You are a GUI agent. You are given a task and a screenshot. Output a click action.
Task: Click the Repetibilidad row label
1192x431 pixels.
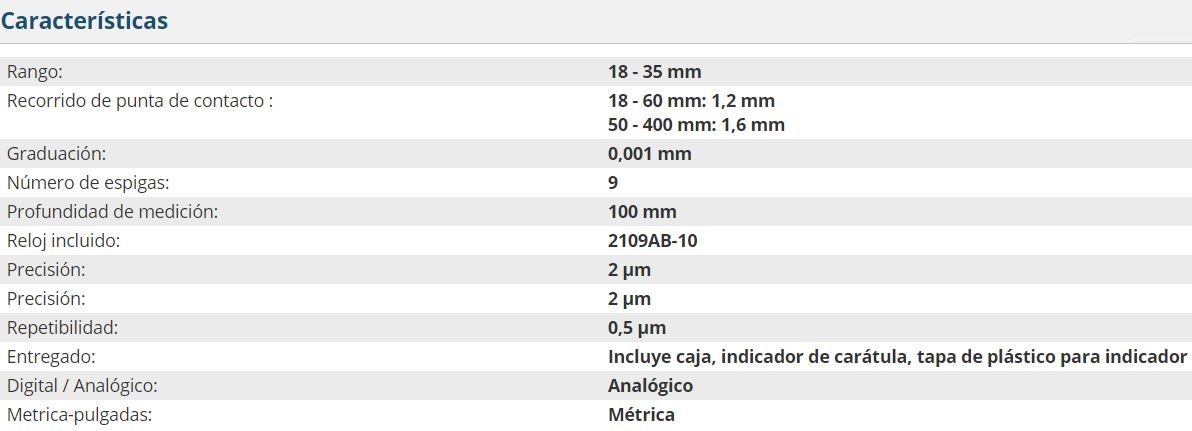pos(62,328)
